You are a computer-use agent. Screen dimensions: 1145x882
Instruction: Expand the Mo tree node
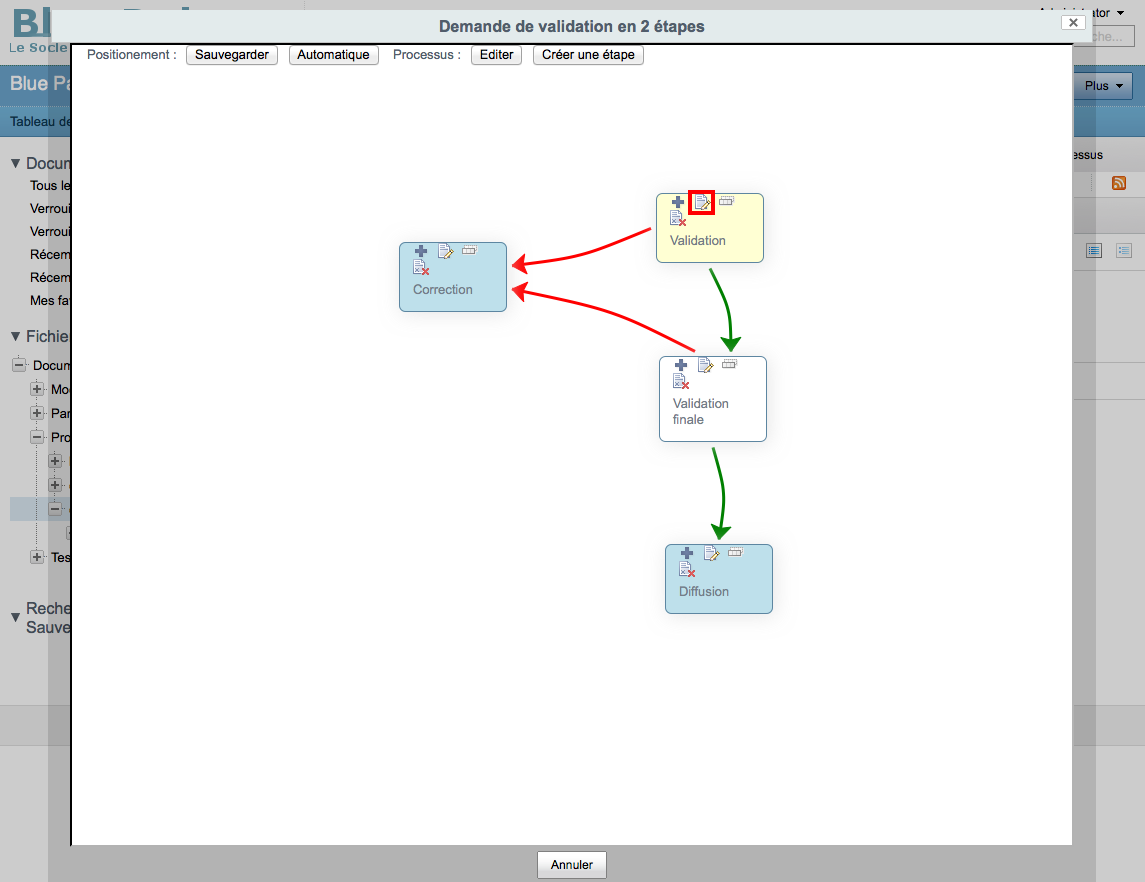point(37,389)
